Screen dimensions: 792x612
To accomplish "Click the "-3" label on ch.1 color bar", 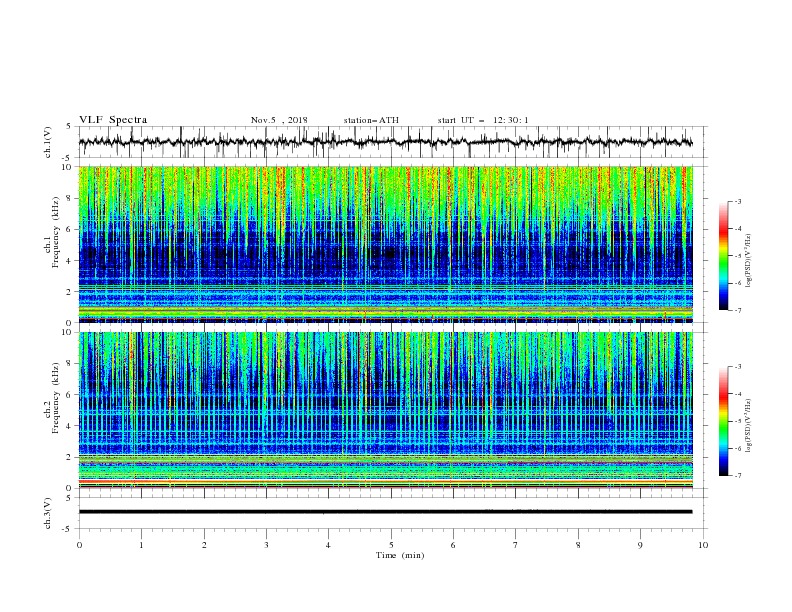I will pyautogui.click(x=737, y=201).
